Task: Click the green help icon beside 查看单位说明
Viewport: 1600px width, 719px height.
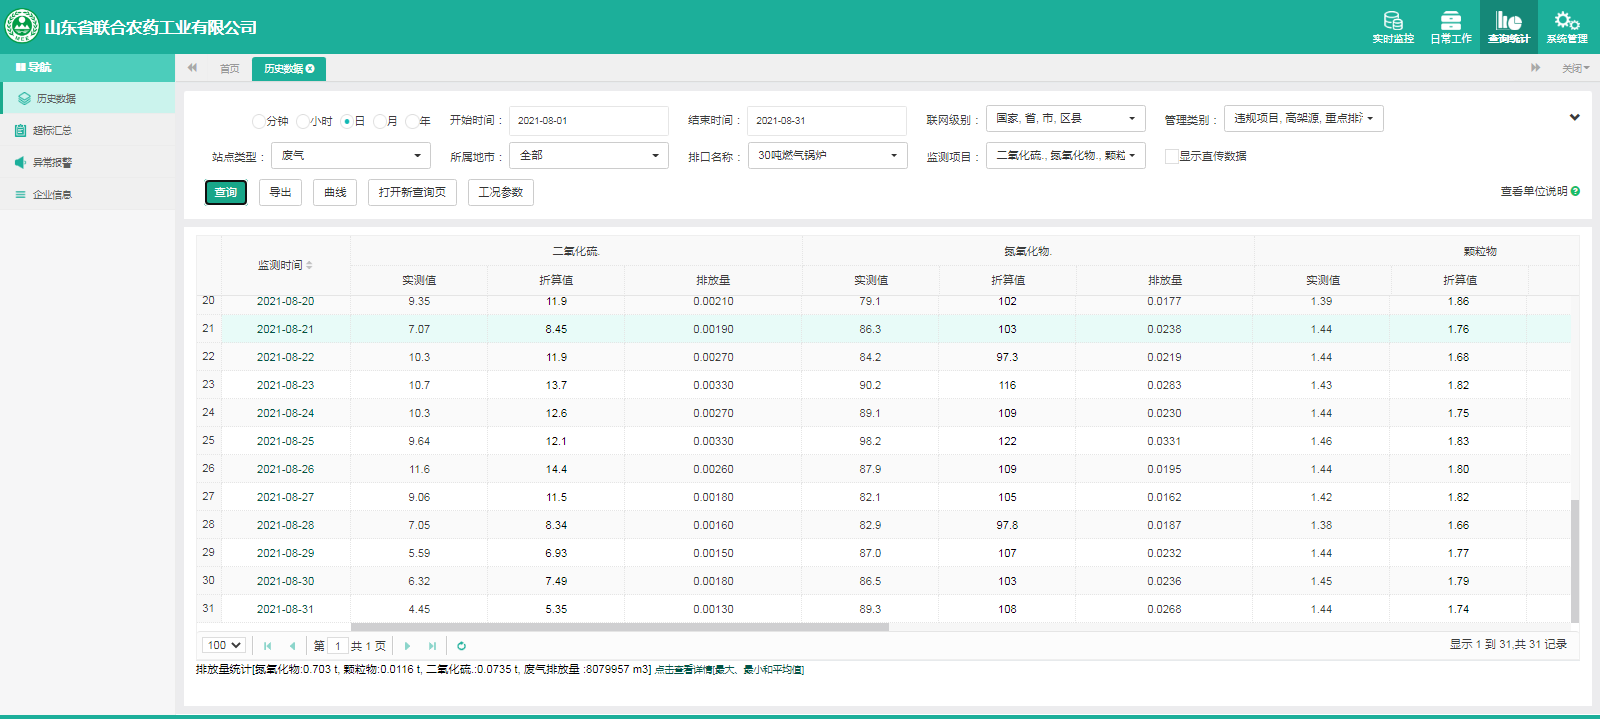Action: (x=1575, y=191)
